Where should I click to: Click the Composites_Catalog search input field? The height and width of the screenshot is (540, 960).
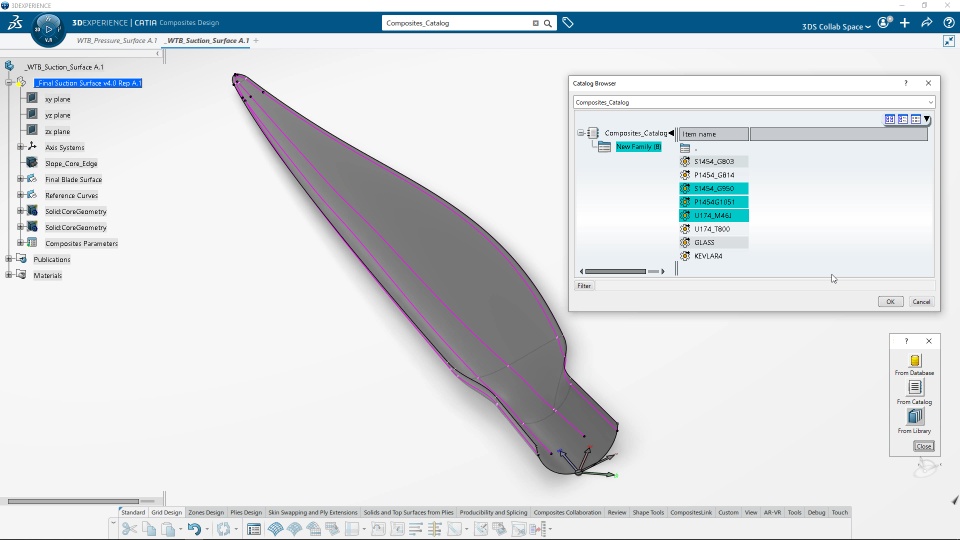[457, 23]
